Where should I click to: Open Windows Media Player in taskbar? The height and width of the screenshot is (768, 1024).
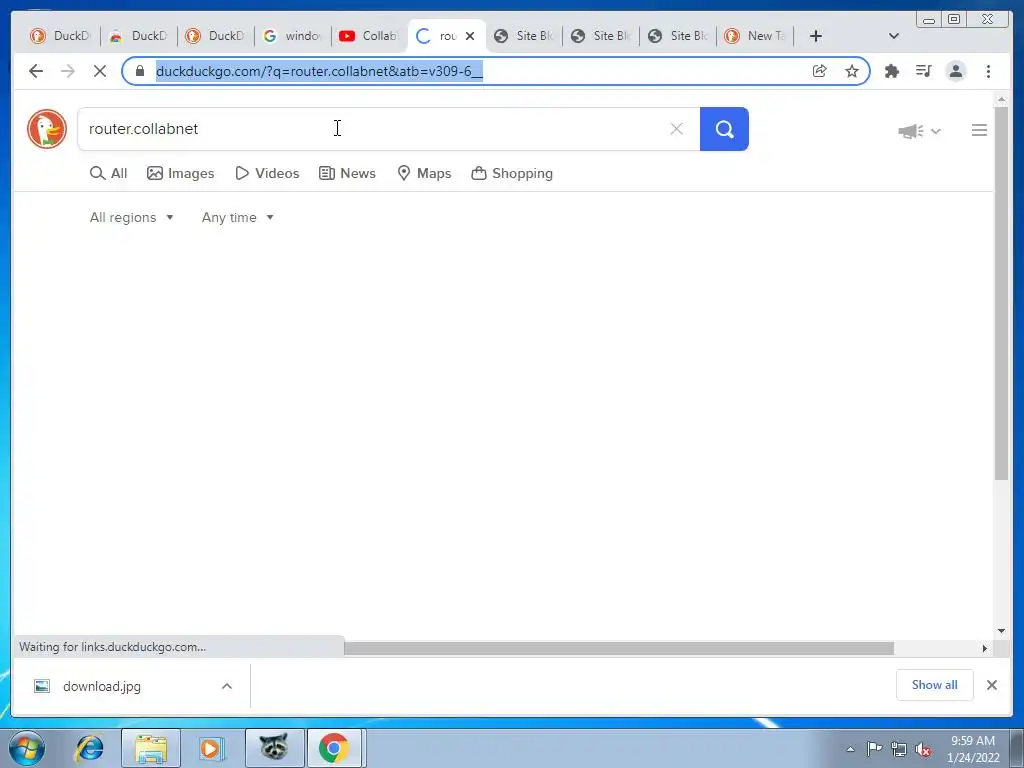(x=212, y=748)
